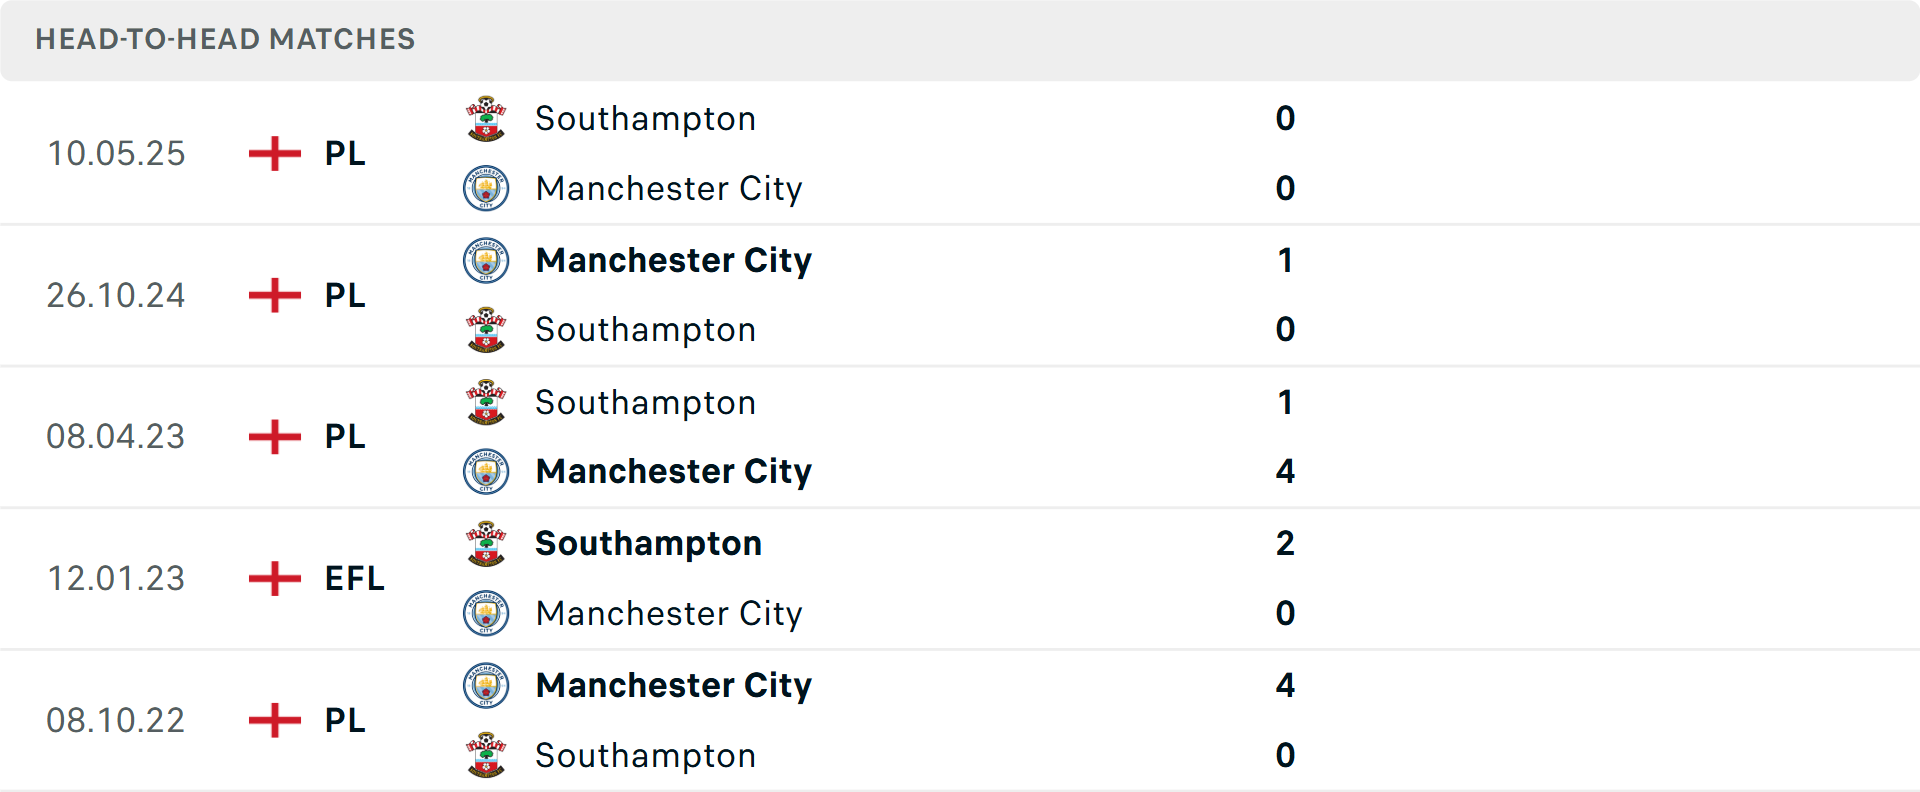Click the England flag for the 08.10.22 match
1920x792 pixels.
(x=272, y=720)
